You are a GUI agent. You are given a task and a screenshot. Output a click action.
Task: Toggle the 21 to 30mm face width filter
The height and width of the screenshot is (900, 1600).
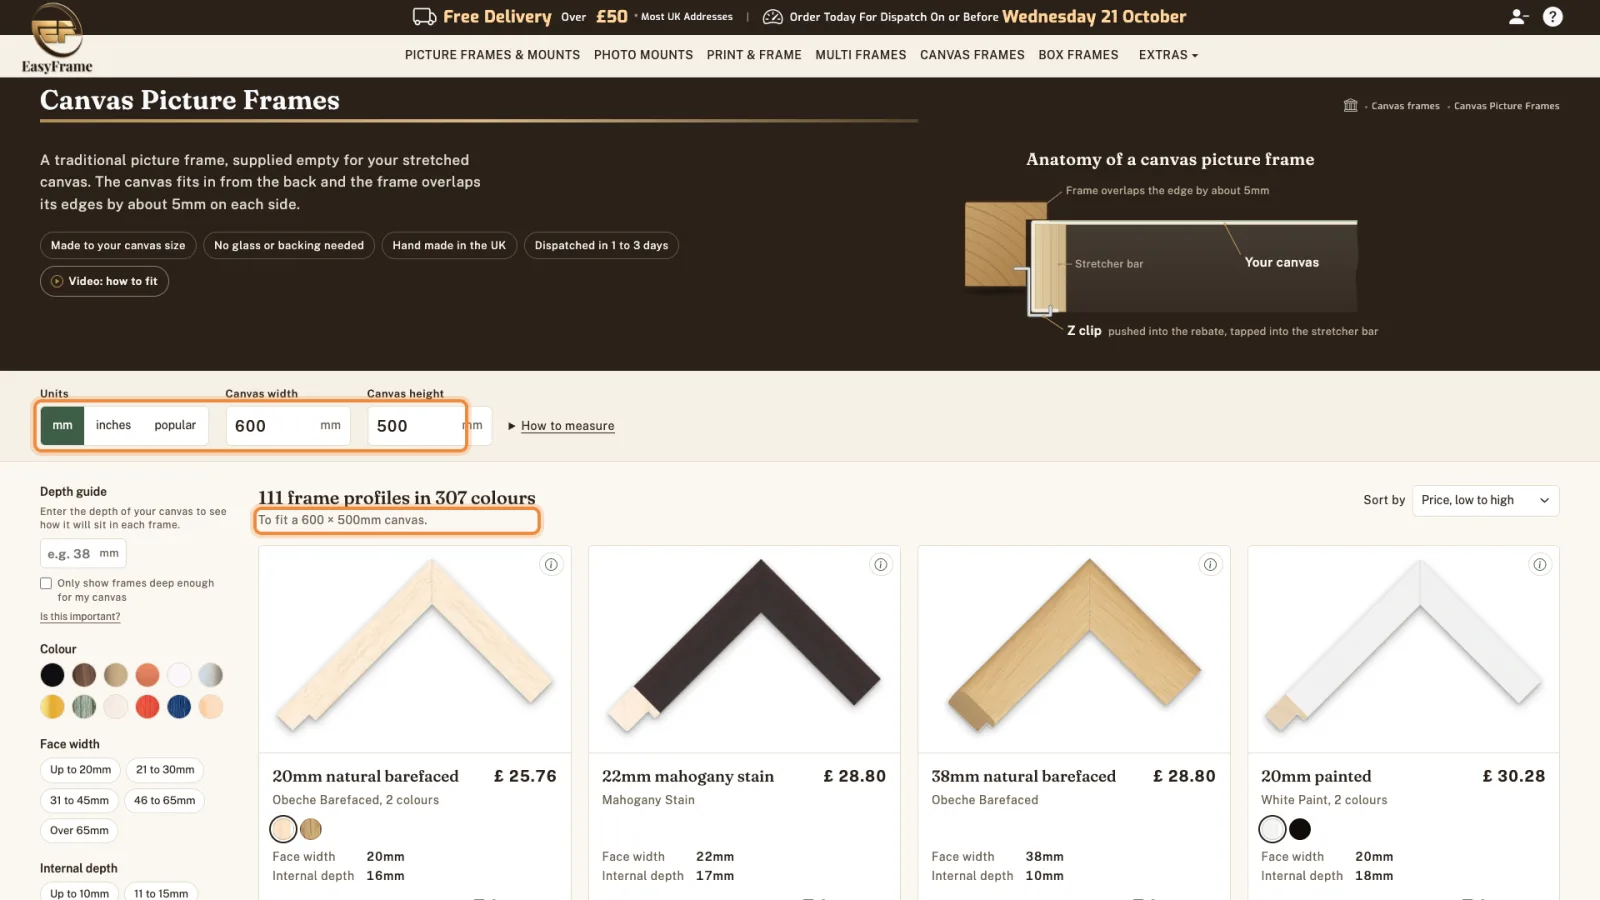pyautogui.click(x=165, y=770)
